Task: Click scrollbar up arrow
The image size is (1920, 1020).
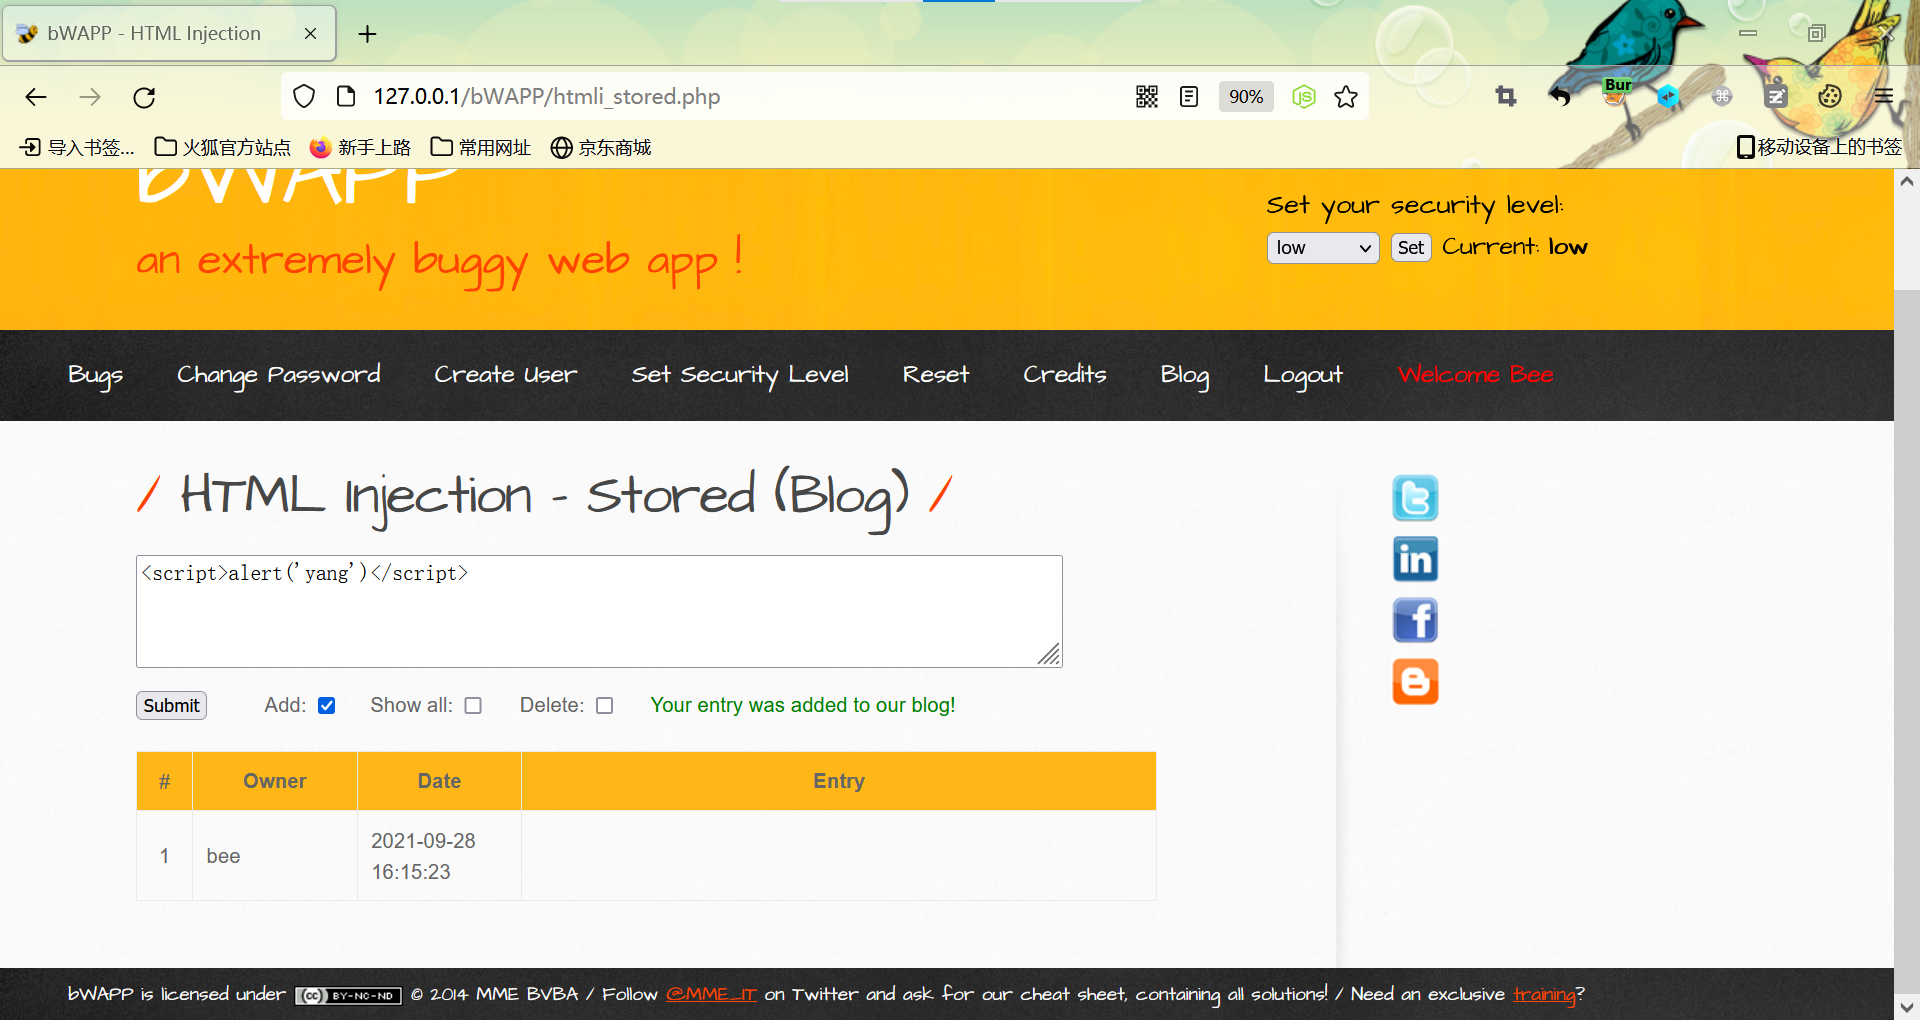Action: pyautogui.click(x=1907, y=182)
